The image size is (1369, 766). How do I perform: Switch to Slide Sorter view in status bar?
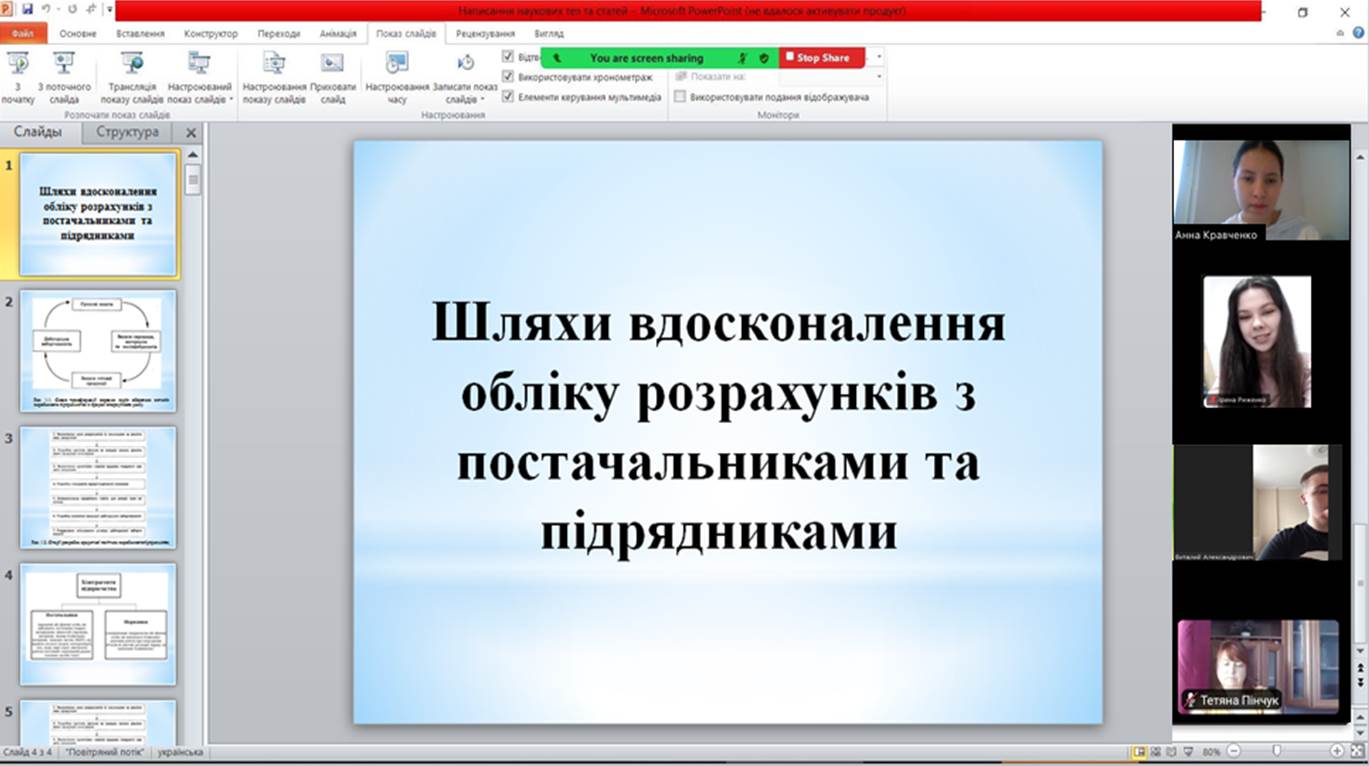[1156, 751]
